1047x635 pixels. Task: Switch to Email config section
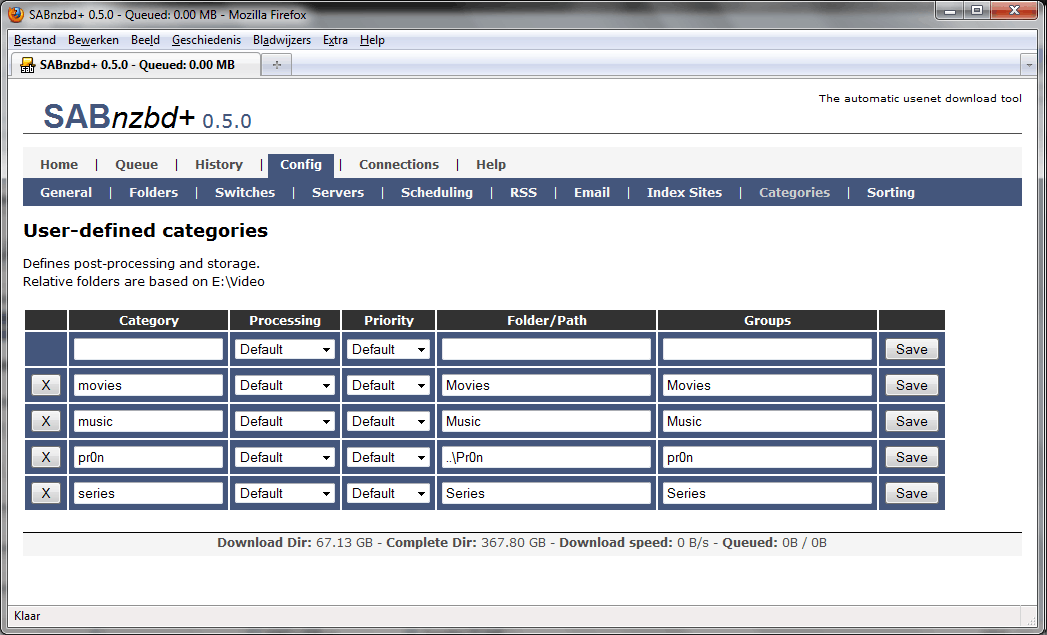pos(592,192)
